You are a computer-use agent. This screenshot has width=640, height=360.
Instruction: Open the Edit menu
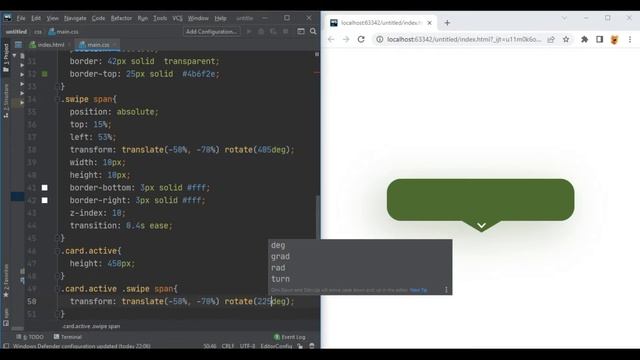pos(36,18)
